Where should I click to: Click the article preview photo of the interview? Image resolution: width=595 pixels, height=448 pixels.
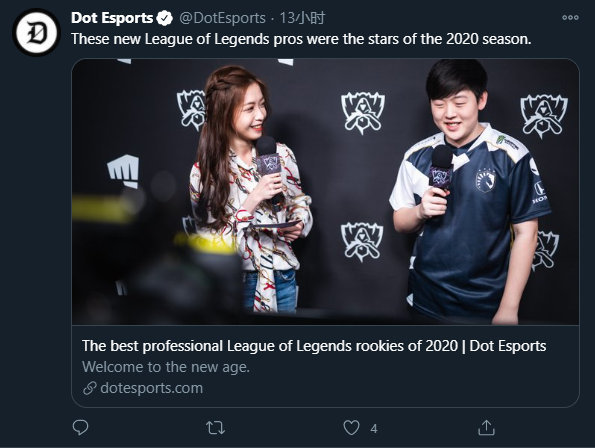(x=325, y=192)
